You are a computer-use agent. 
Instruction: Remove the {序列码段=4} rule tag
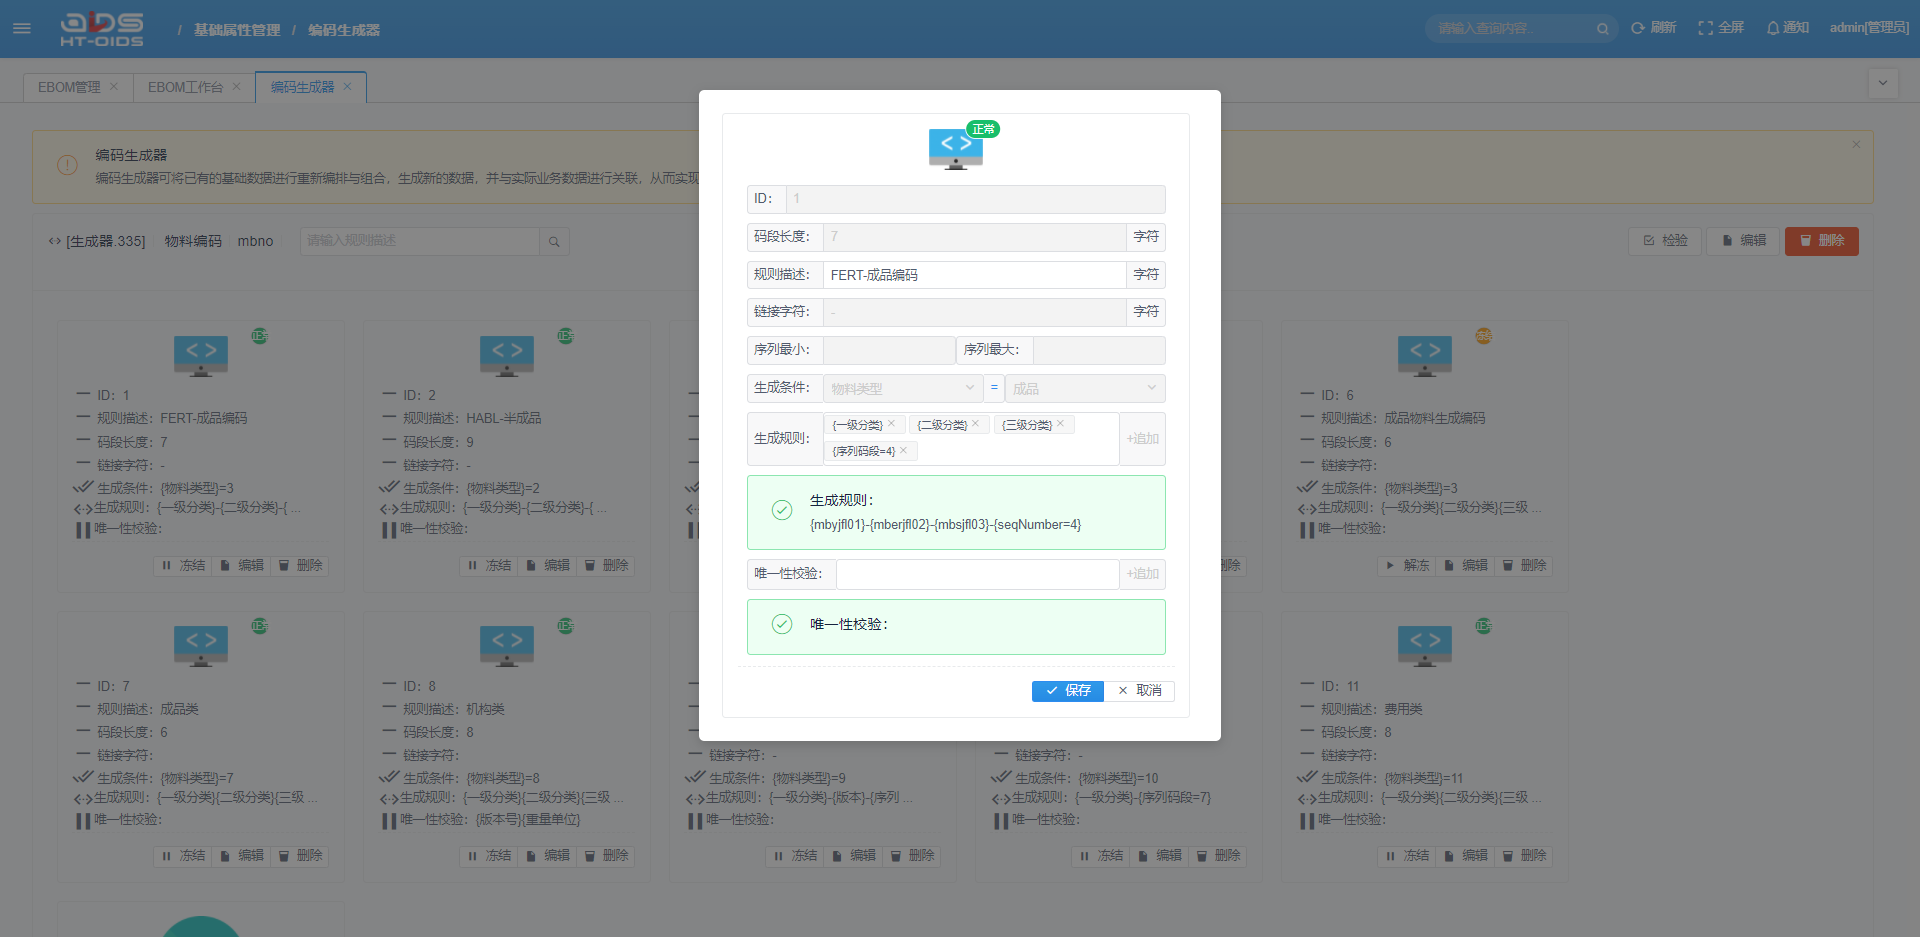tap(903, 451)
